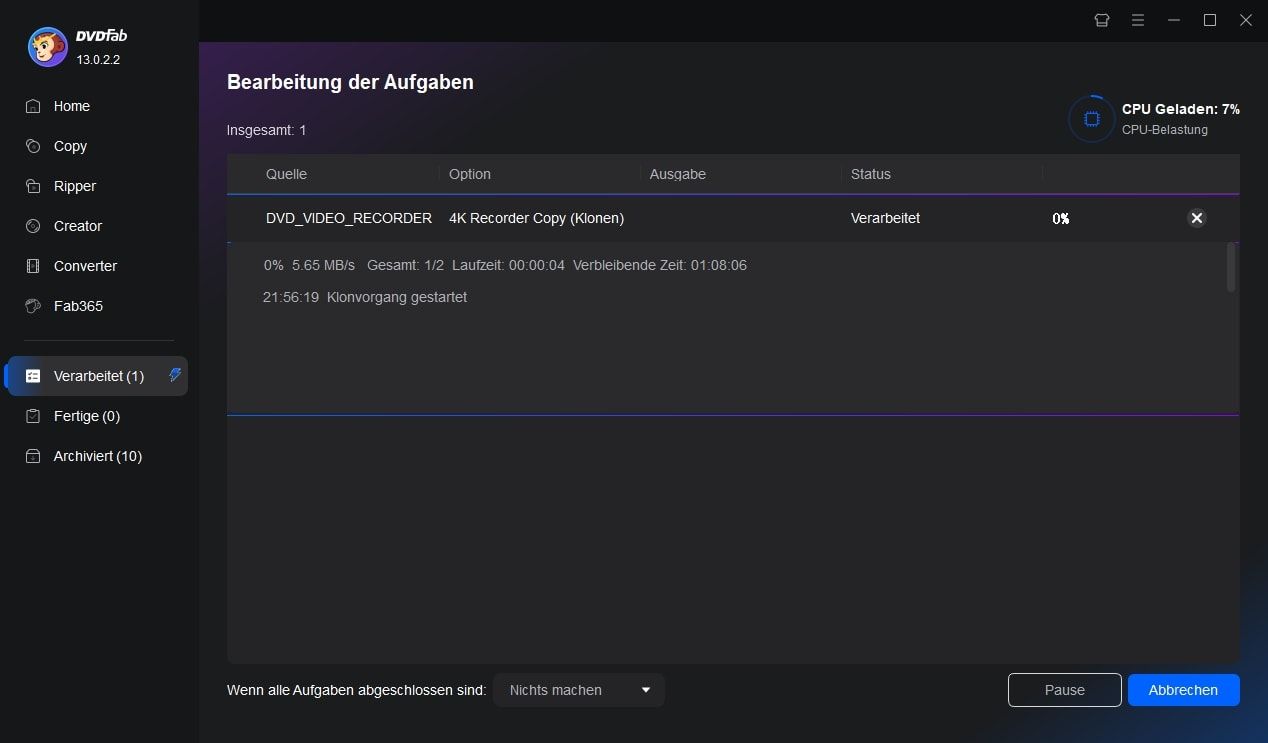Click the Option column header

click(x=470, y=174)
